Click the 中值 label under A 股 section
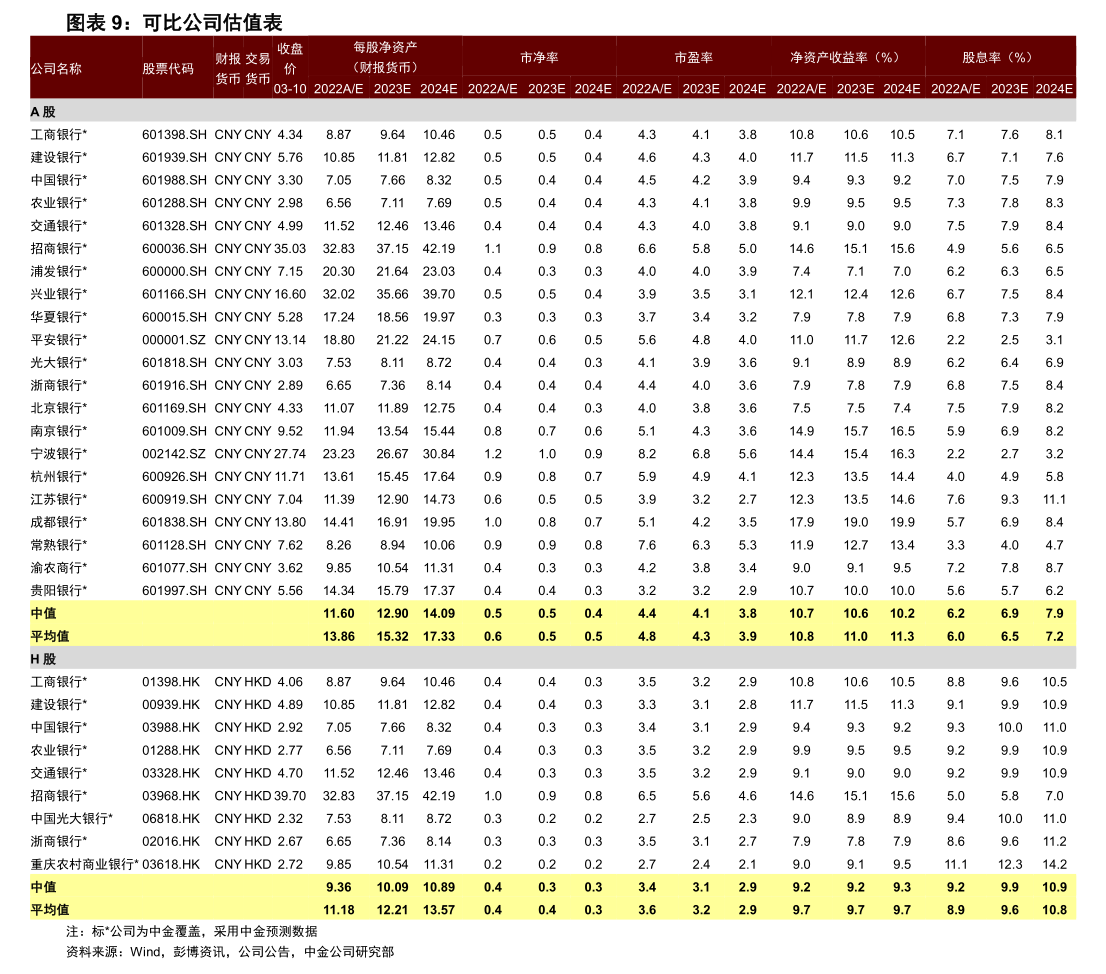 pos(43,613)
